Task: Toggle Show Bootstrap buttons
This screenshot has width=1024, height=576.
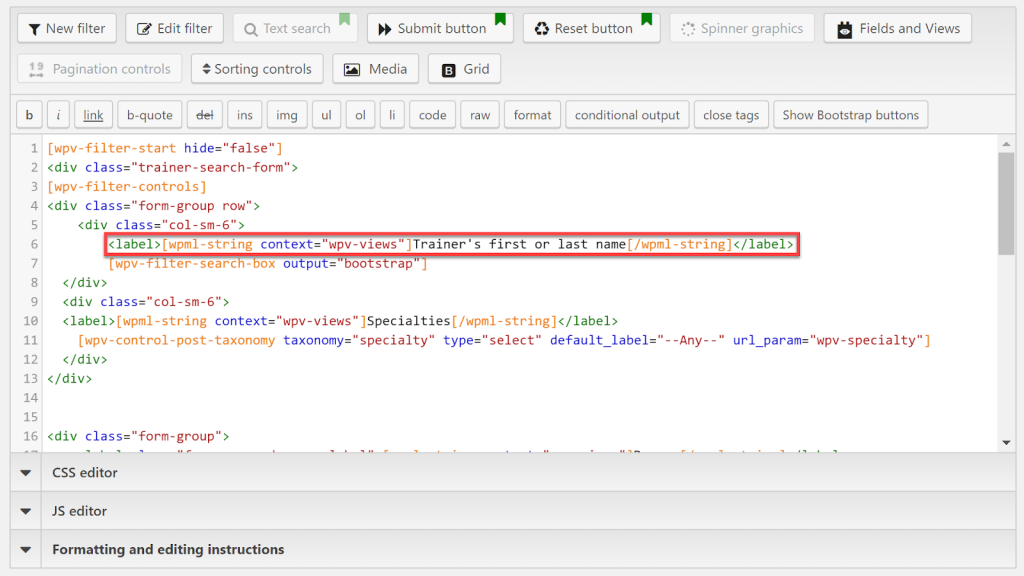Action: [850, 115]
